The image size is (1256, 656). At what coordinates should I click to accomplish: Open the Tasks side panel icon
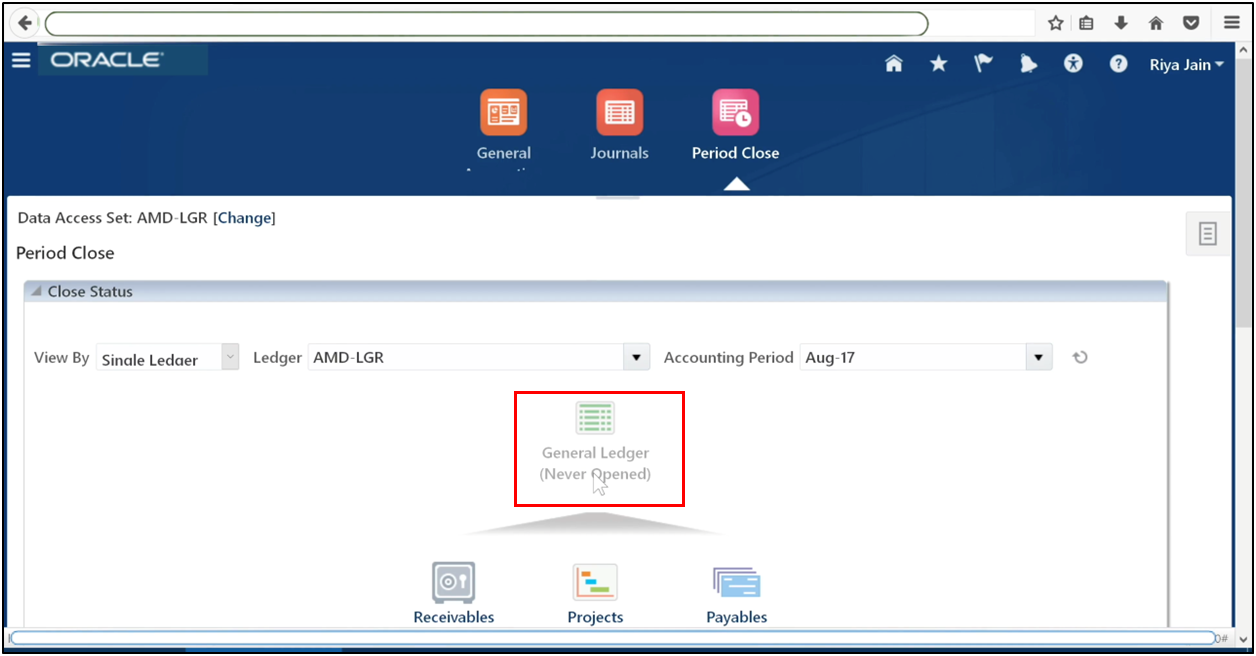(1207, 233)
